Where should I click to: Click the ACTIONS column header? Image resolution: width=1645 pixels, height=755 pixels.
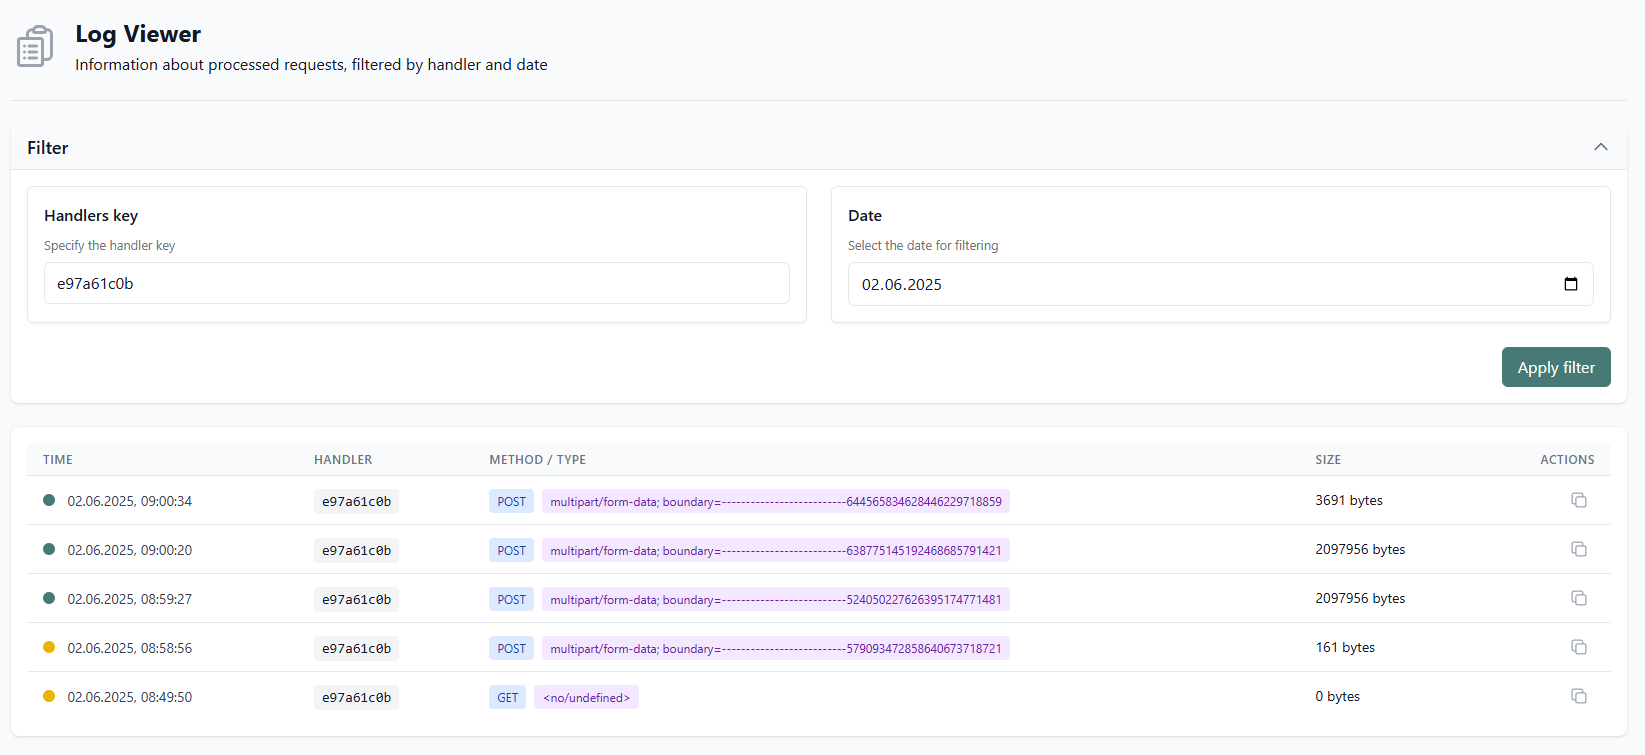coord(1567,460)
